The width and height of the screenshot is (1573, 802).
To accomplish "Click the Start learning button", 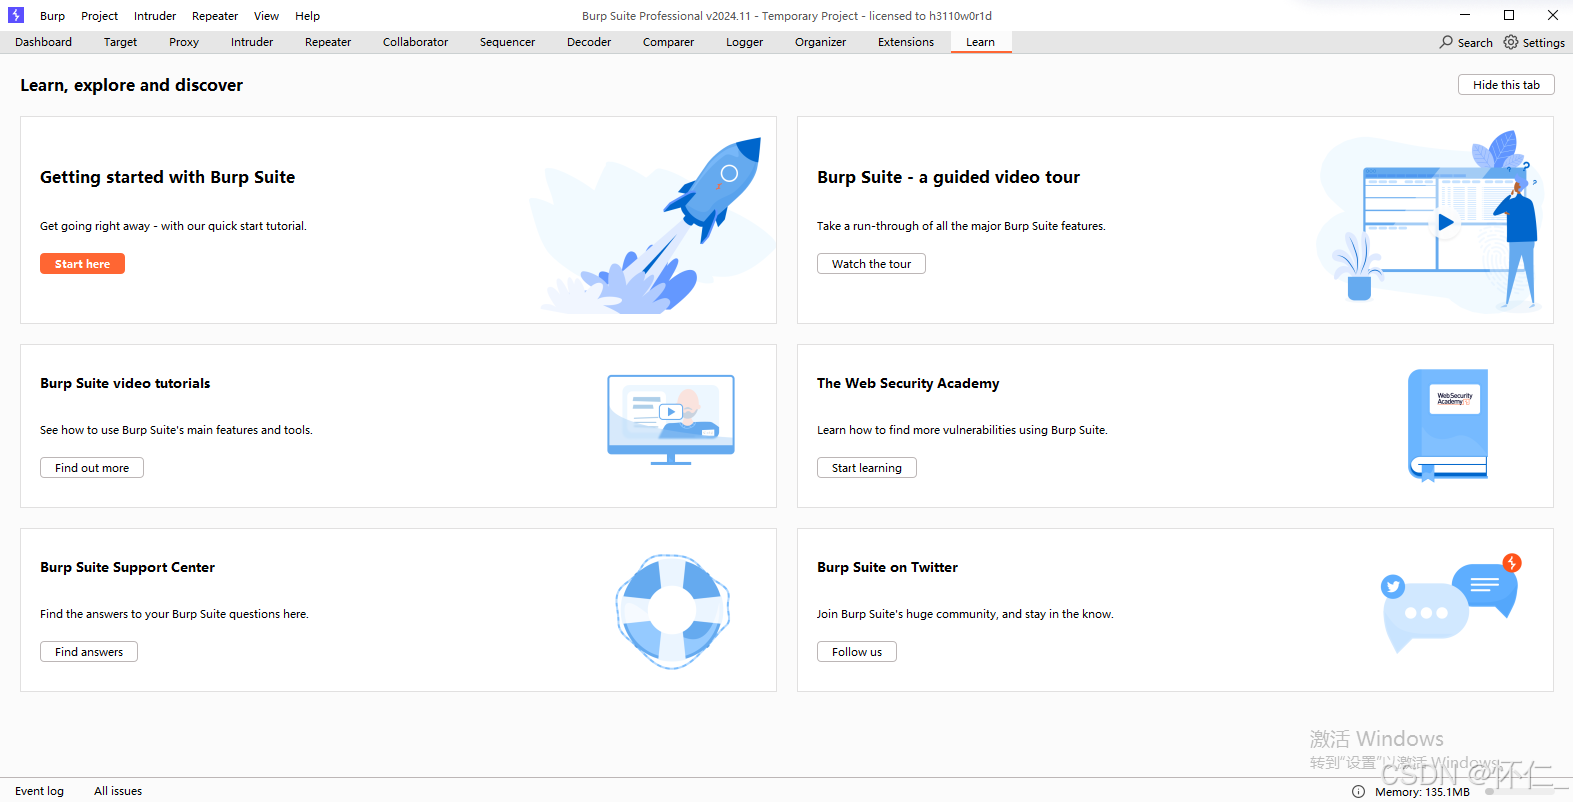I will [x=867, y=468].
